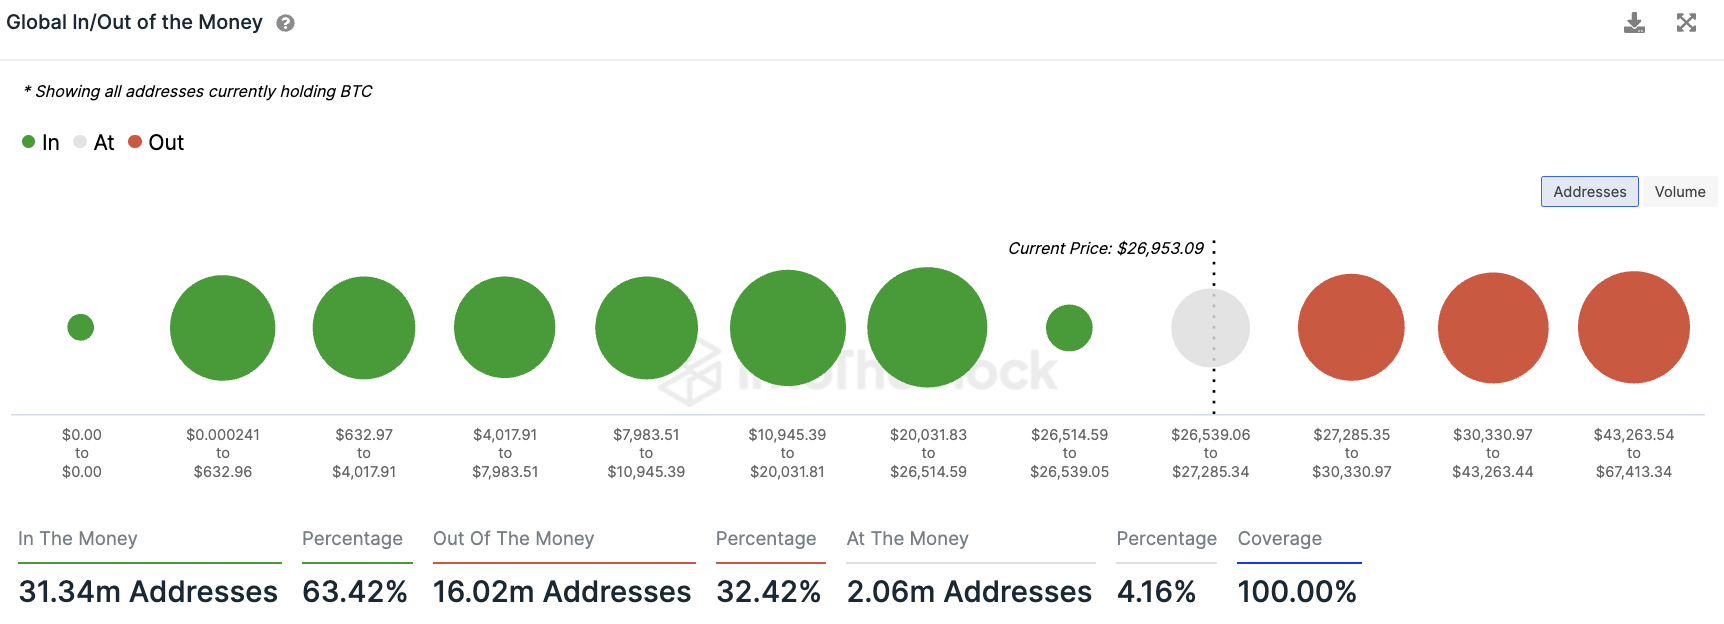Select the red $30,330.97 to $43,263.44 bubble
The image size is (1724, 624).
pyautogui.click(x=1492, y=328)
